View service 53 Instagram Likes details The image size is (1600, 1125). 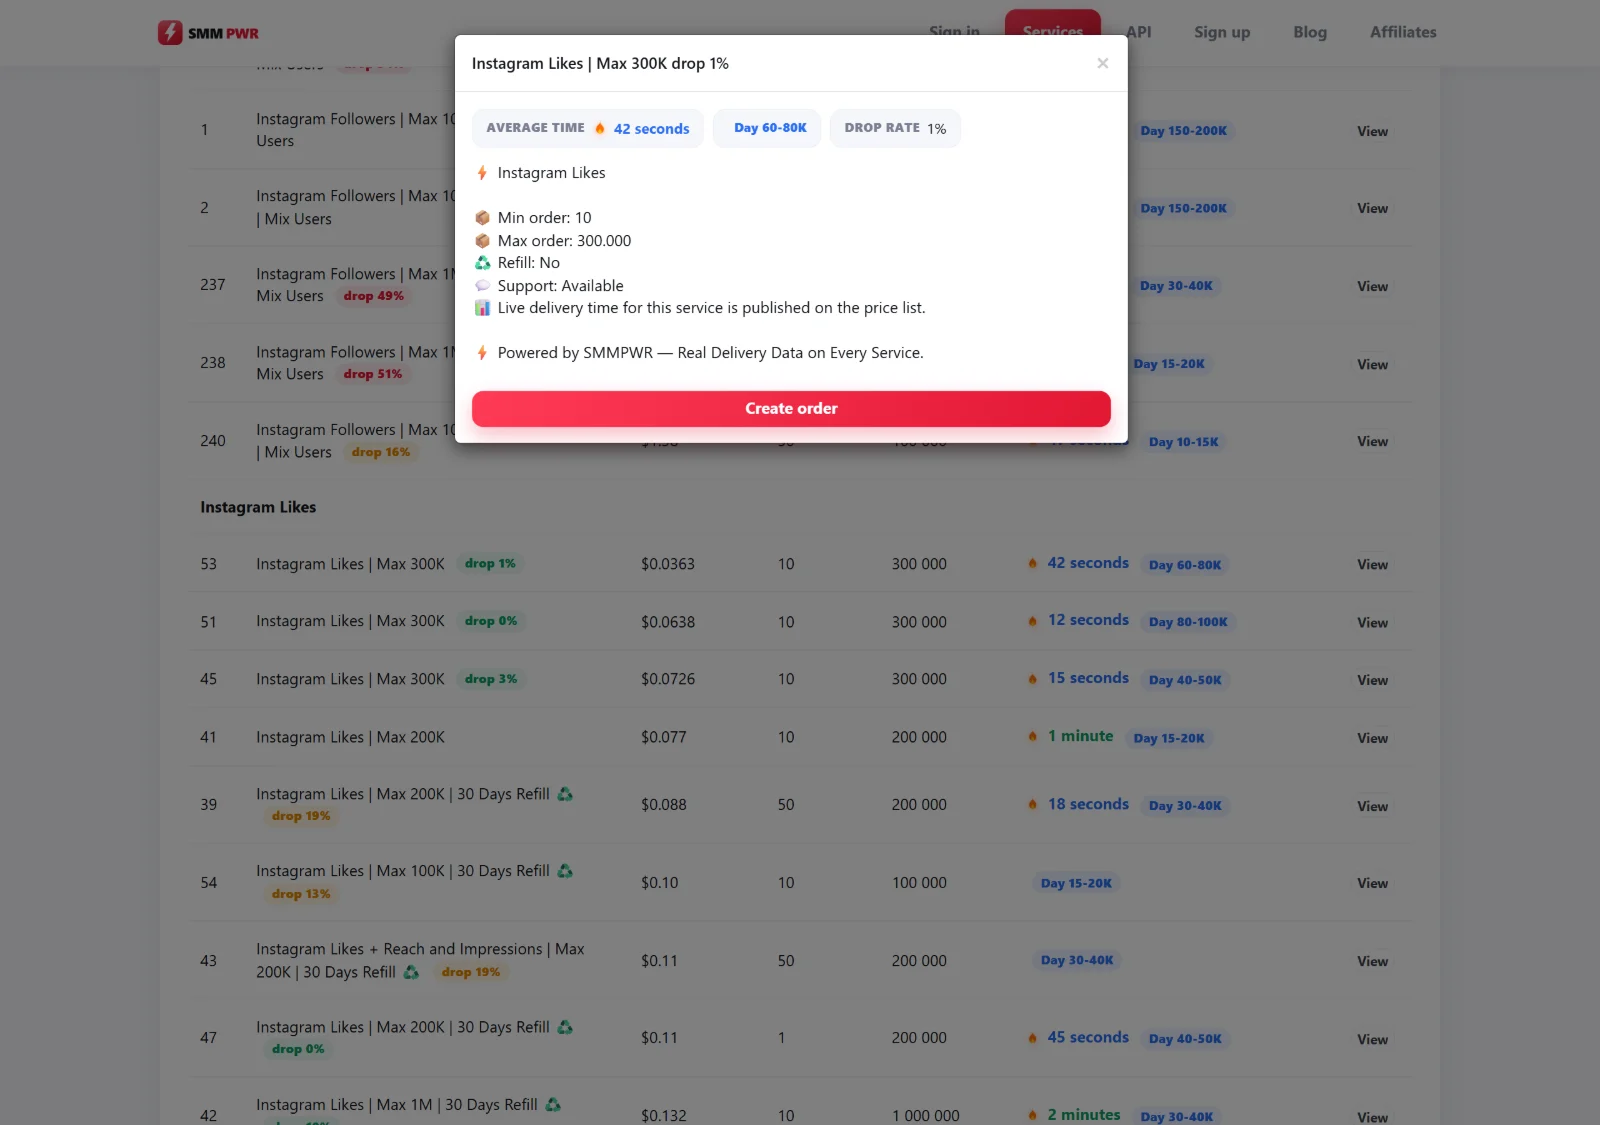pyautogui.click(x=1372, y=565)
